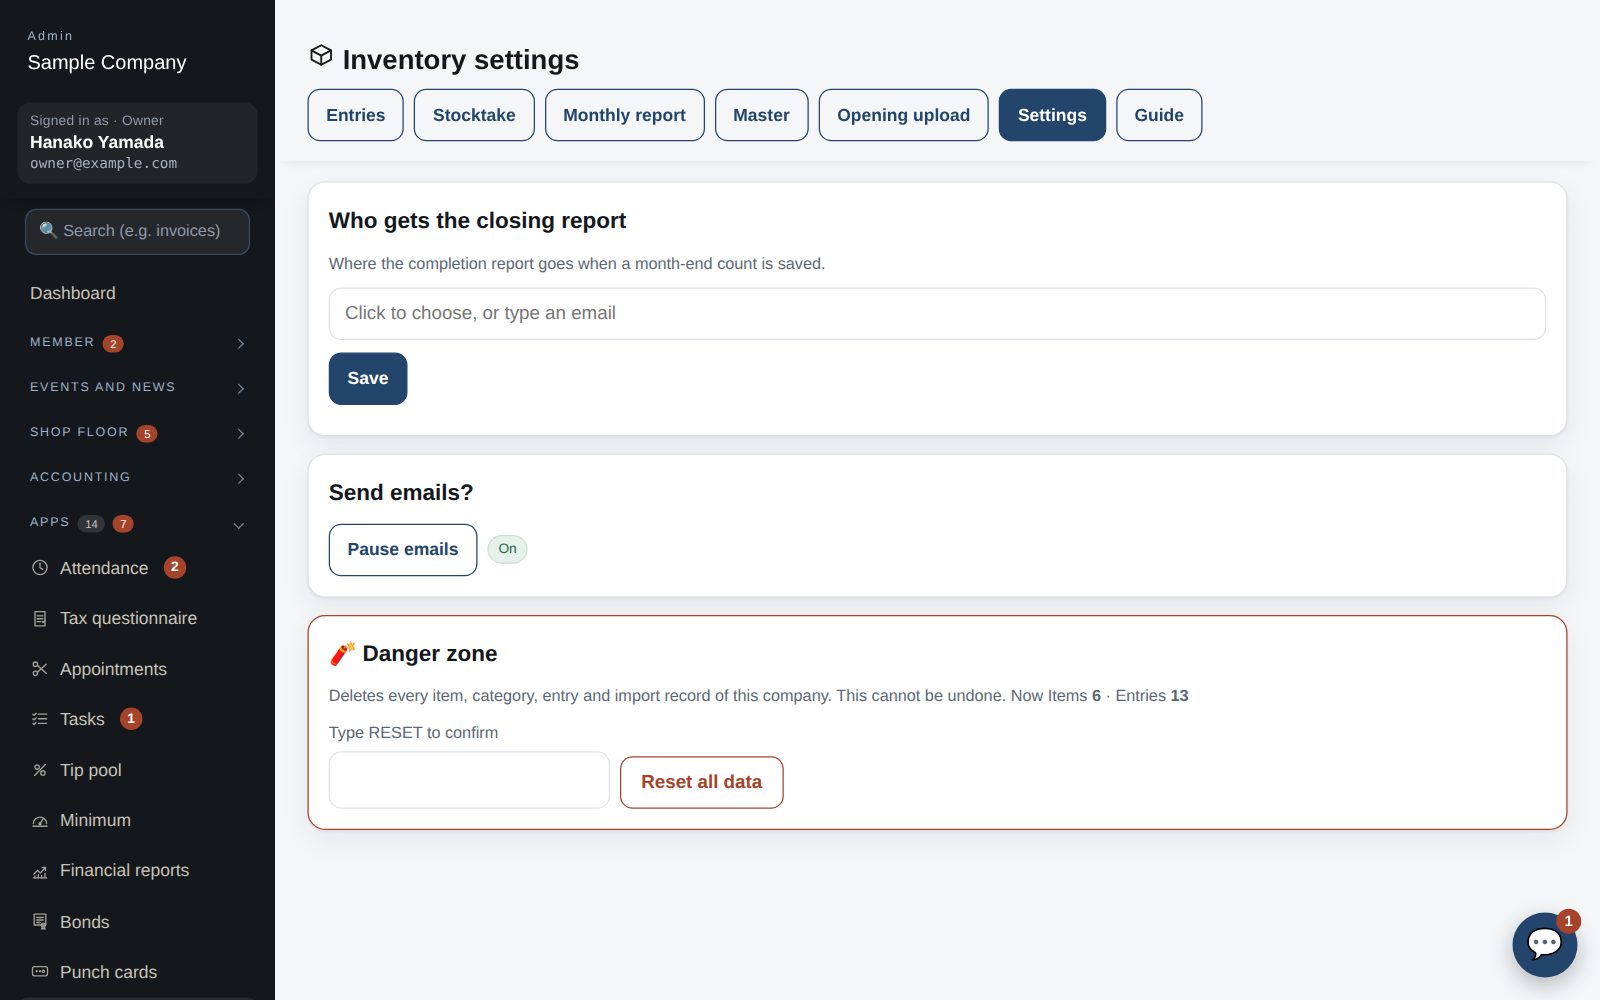
Task: Open the chat bubble icon
Action: pyautogui.click(x=1544, y=944)
